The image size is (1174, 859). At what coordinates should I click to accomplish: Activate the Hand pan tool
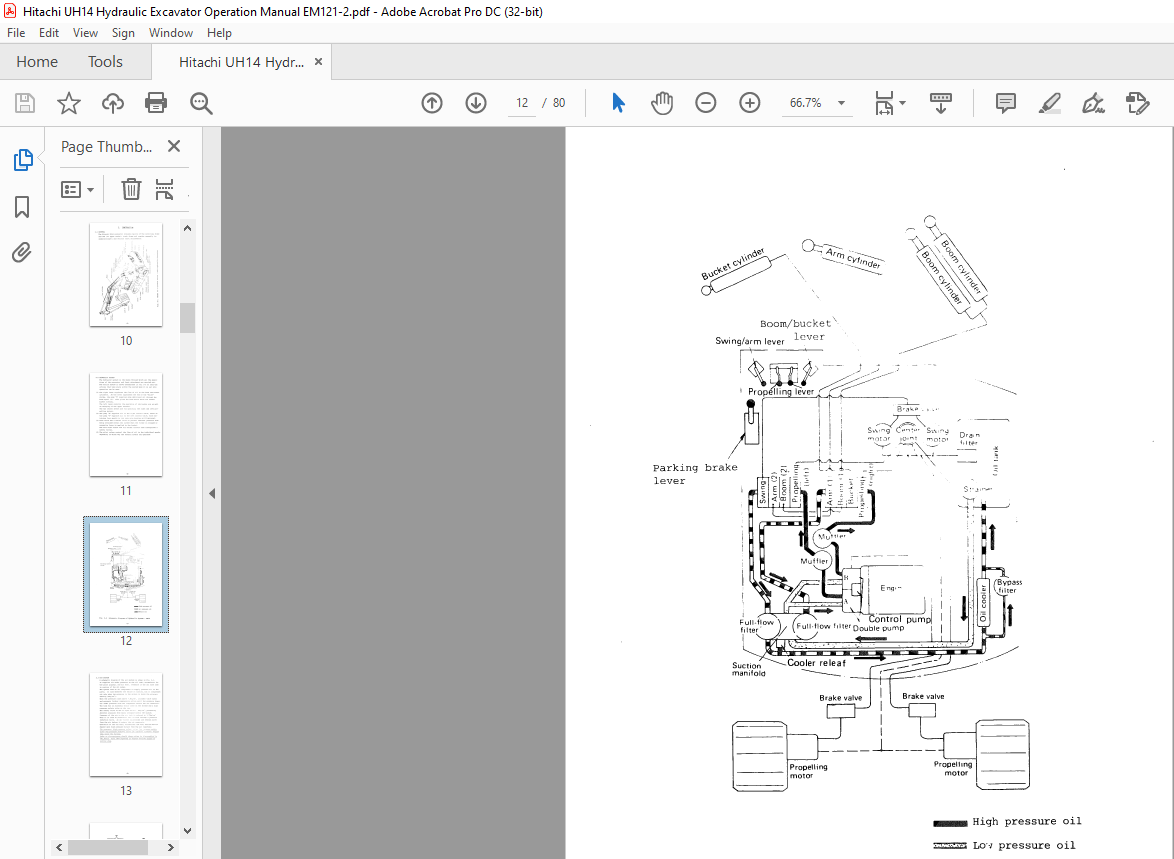tap(662, 103)
